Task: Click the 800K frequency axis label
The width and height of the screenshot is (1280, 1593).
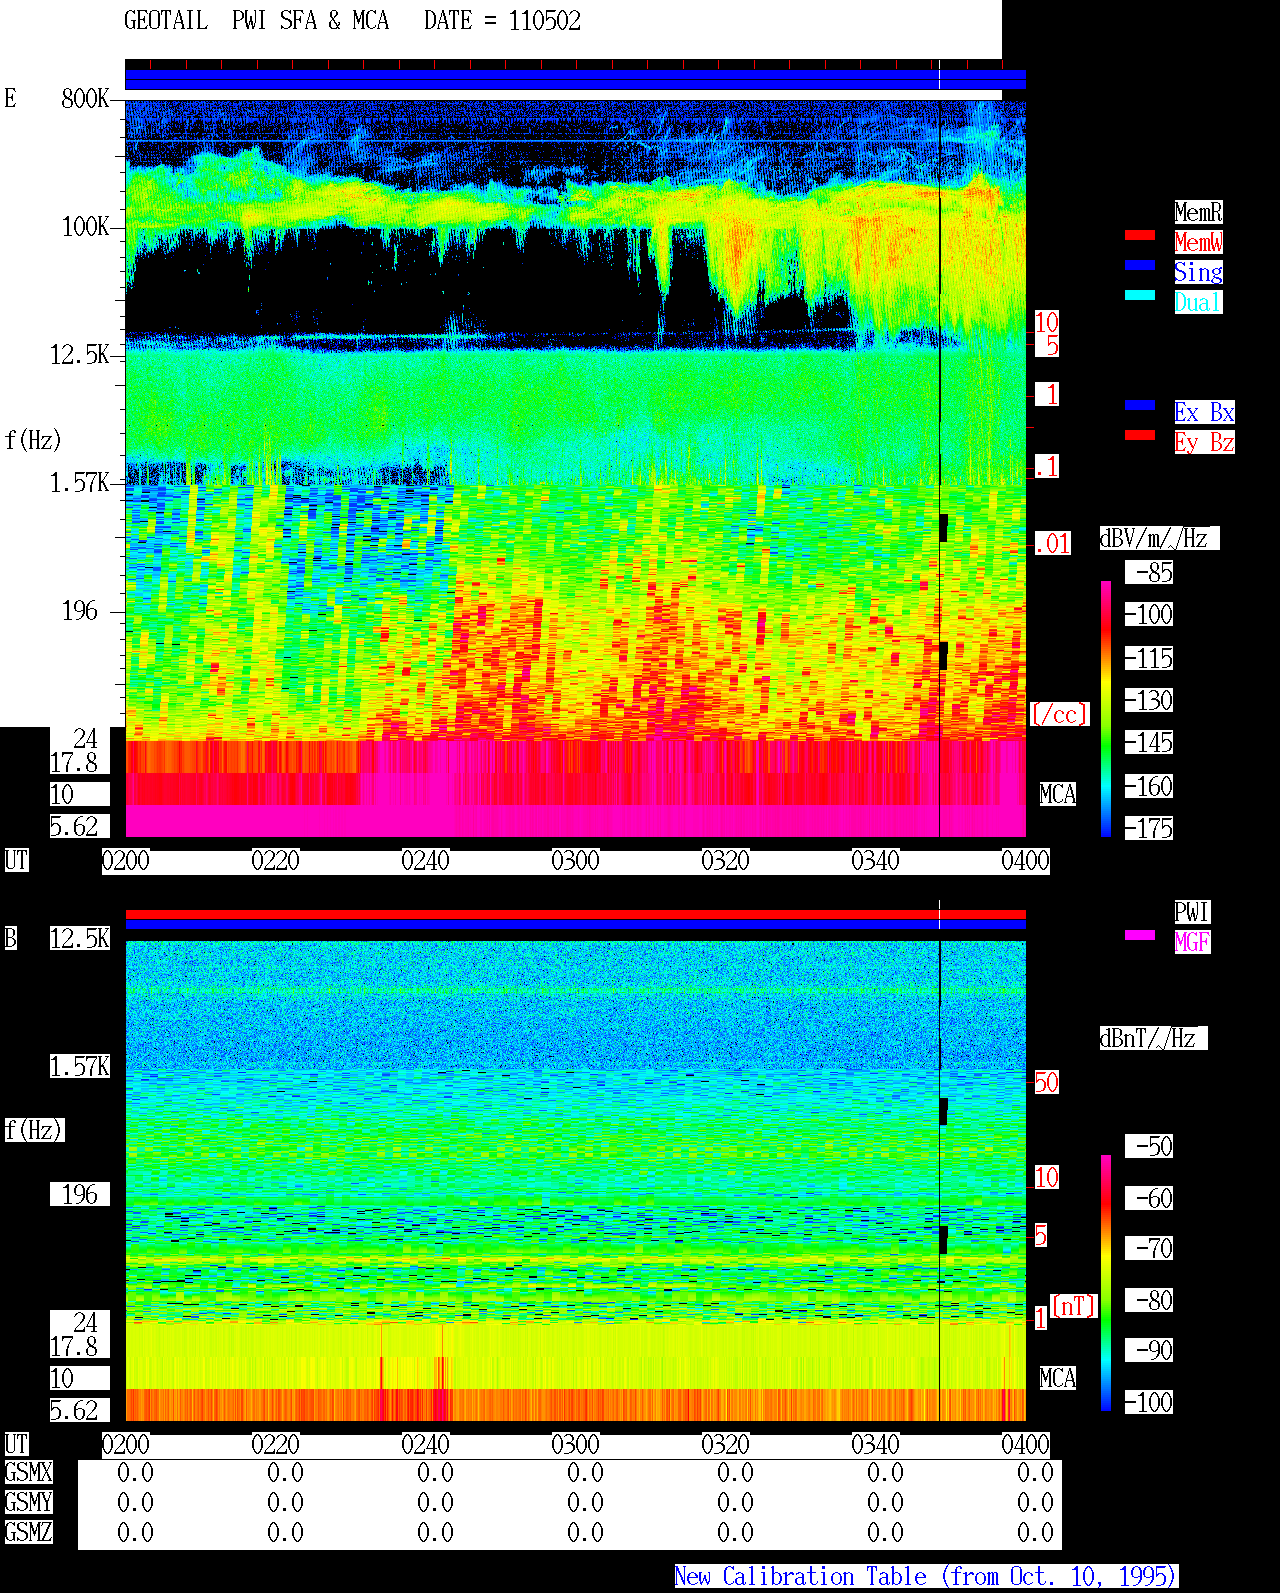Action: [x=85, y=98]
